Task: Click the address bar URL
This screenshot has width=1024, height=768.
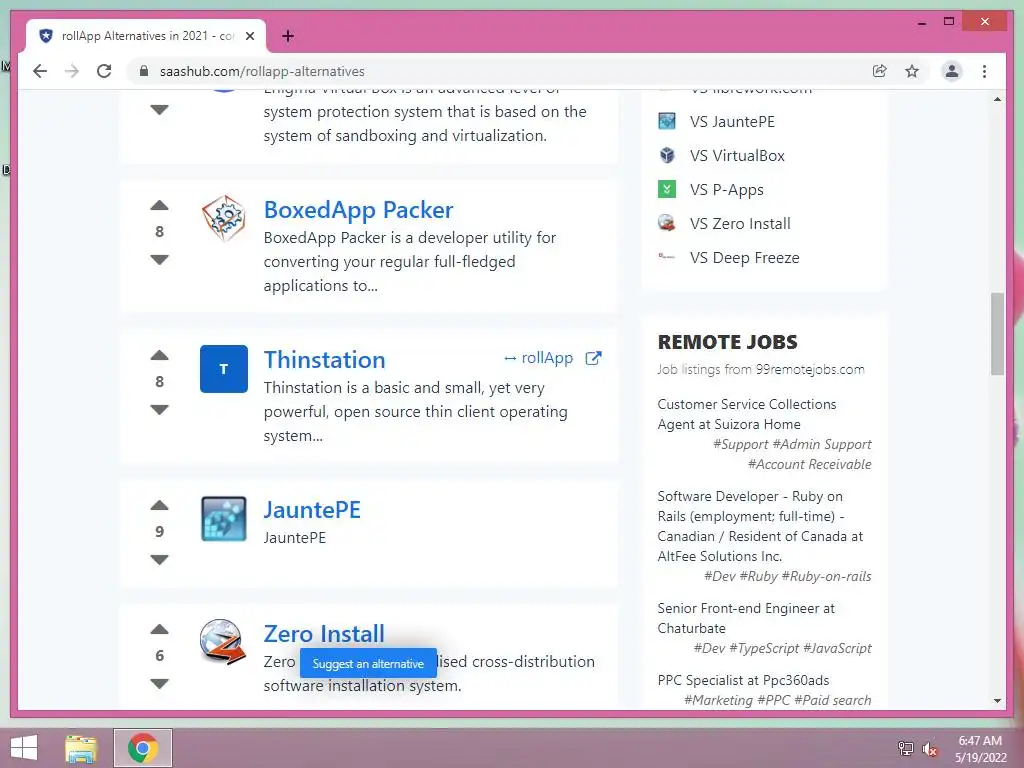Action: tap(262, 71)
